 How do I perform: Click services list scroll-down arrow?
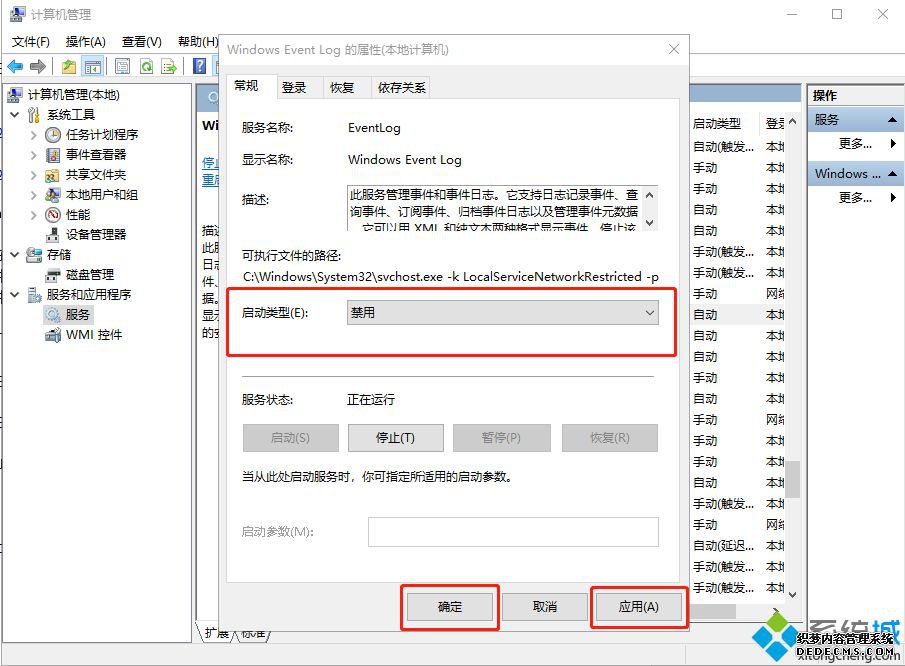click(793, 594)
